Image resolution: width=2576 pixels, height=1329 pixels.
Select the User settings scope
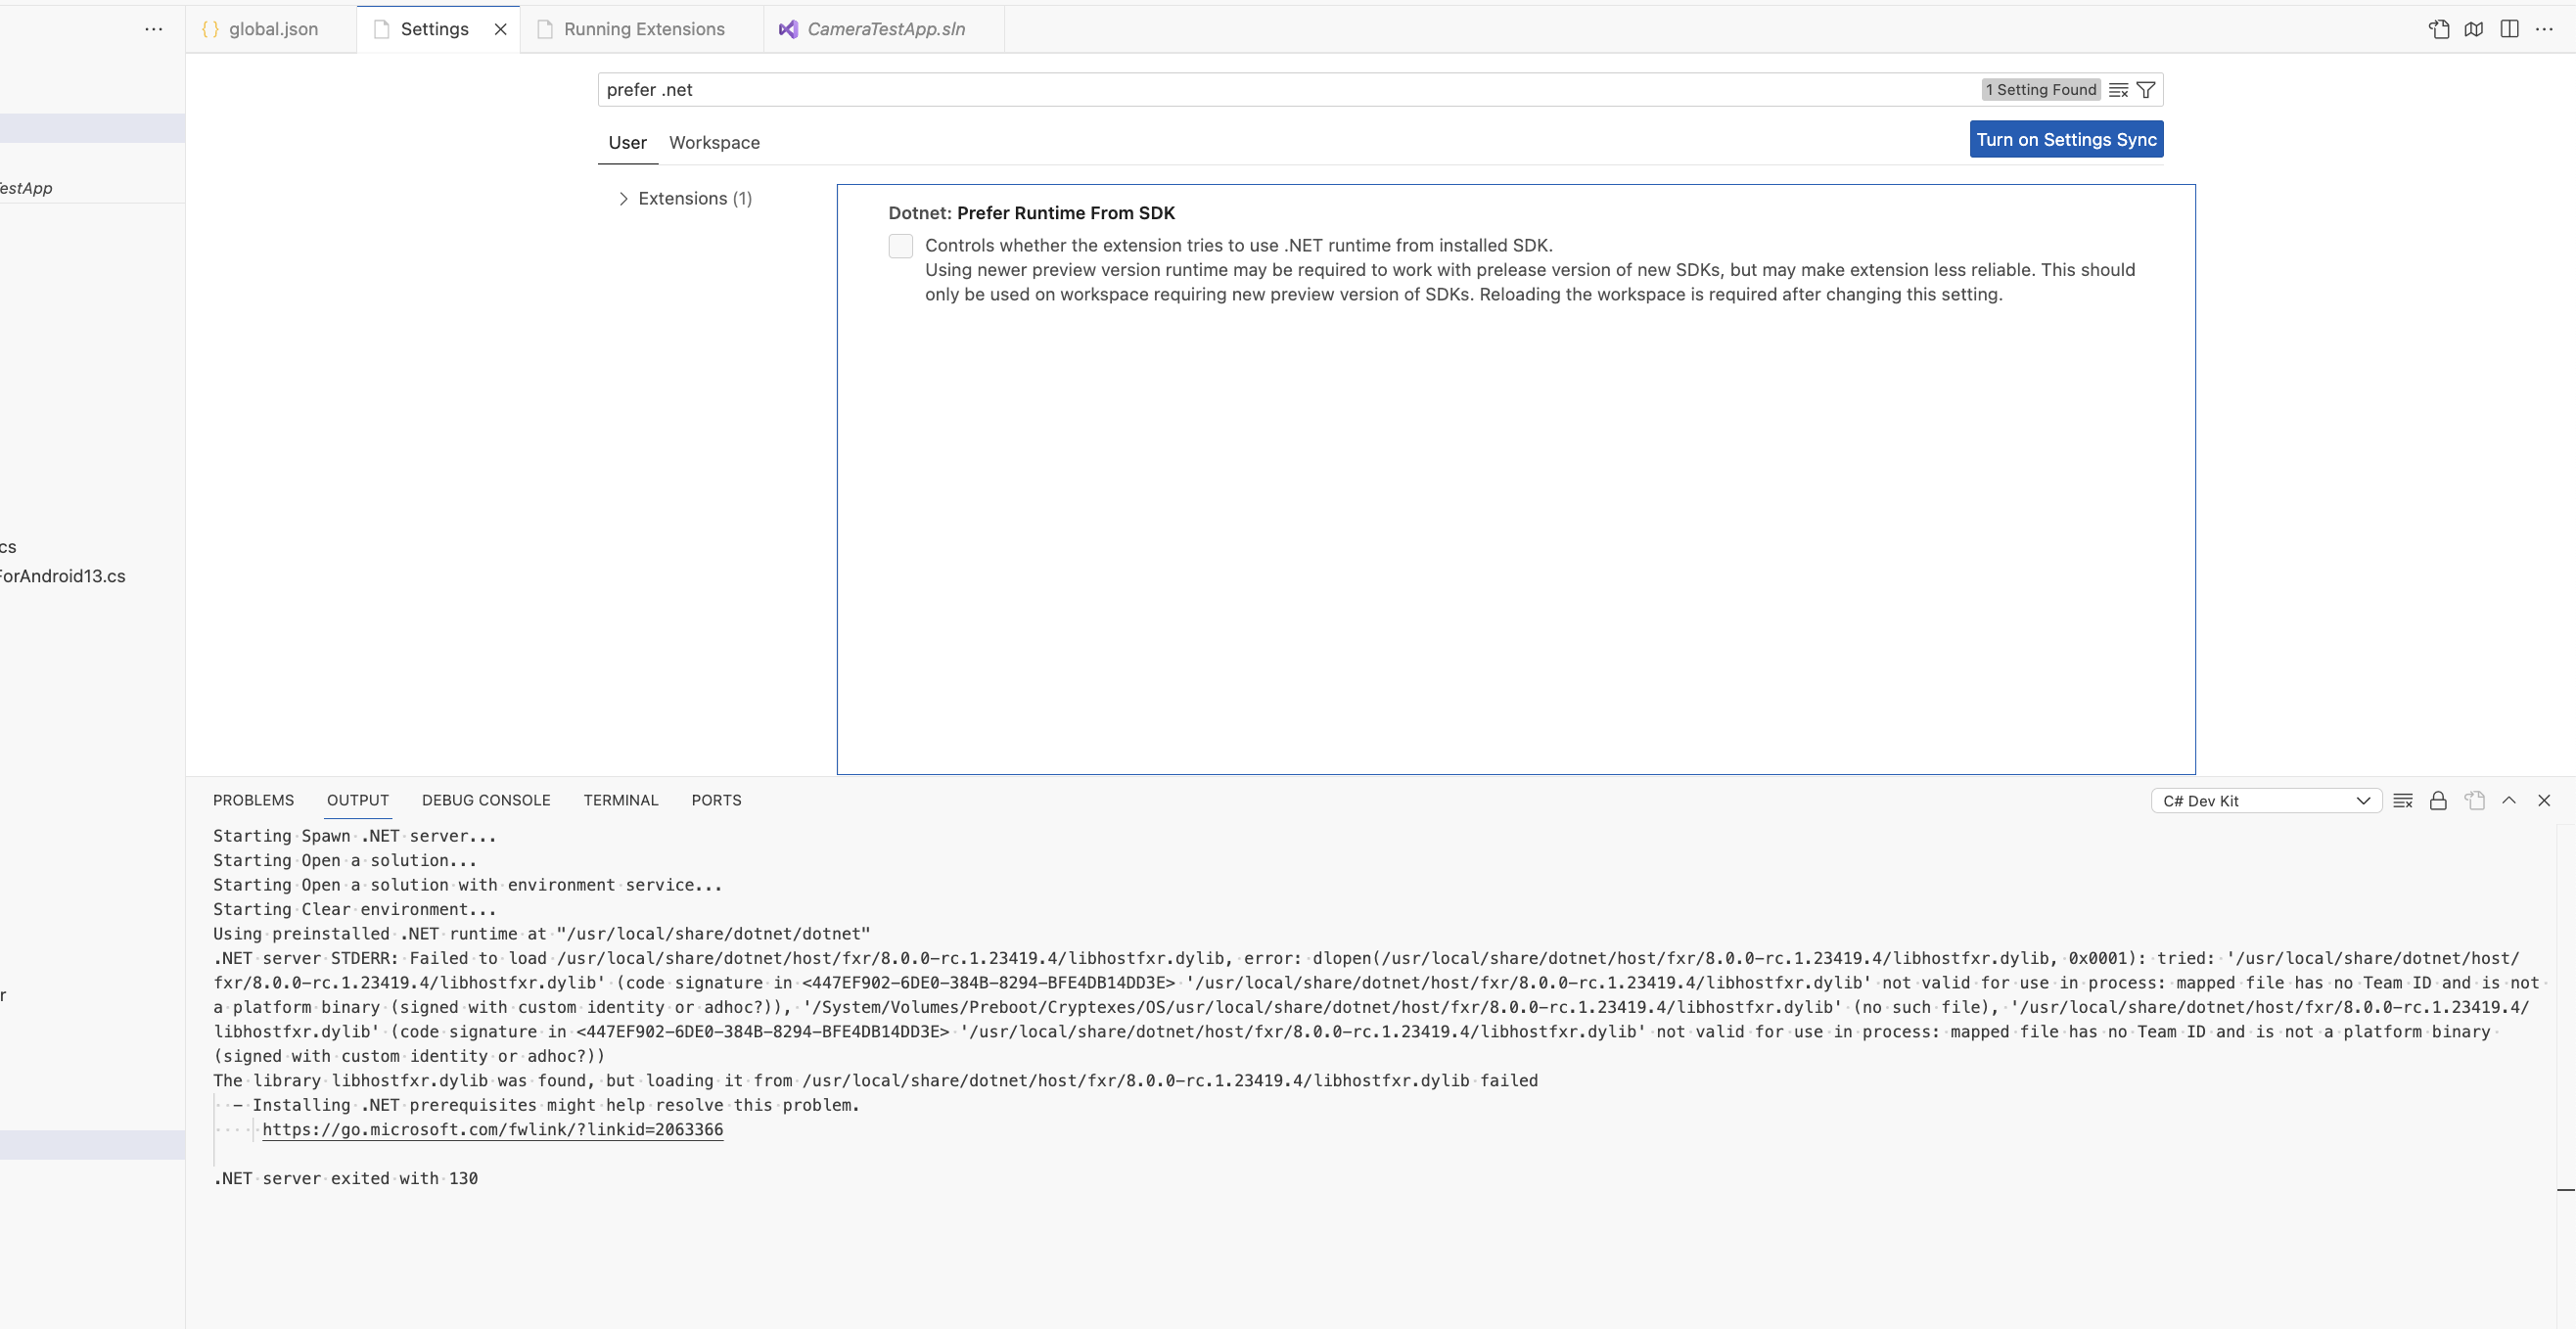pyautogui.click(x=627, y=143)
